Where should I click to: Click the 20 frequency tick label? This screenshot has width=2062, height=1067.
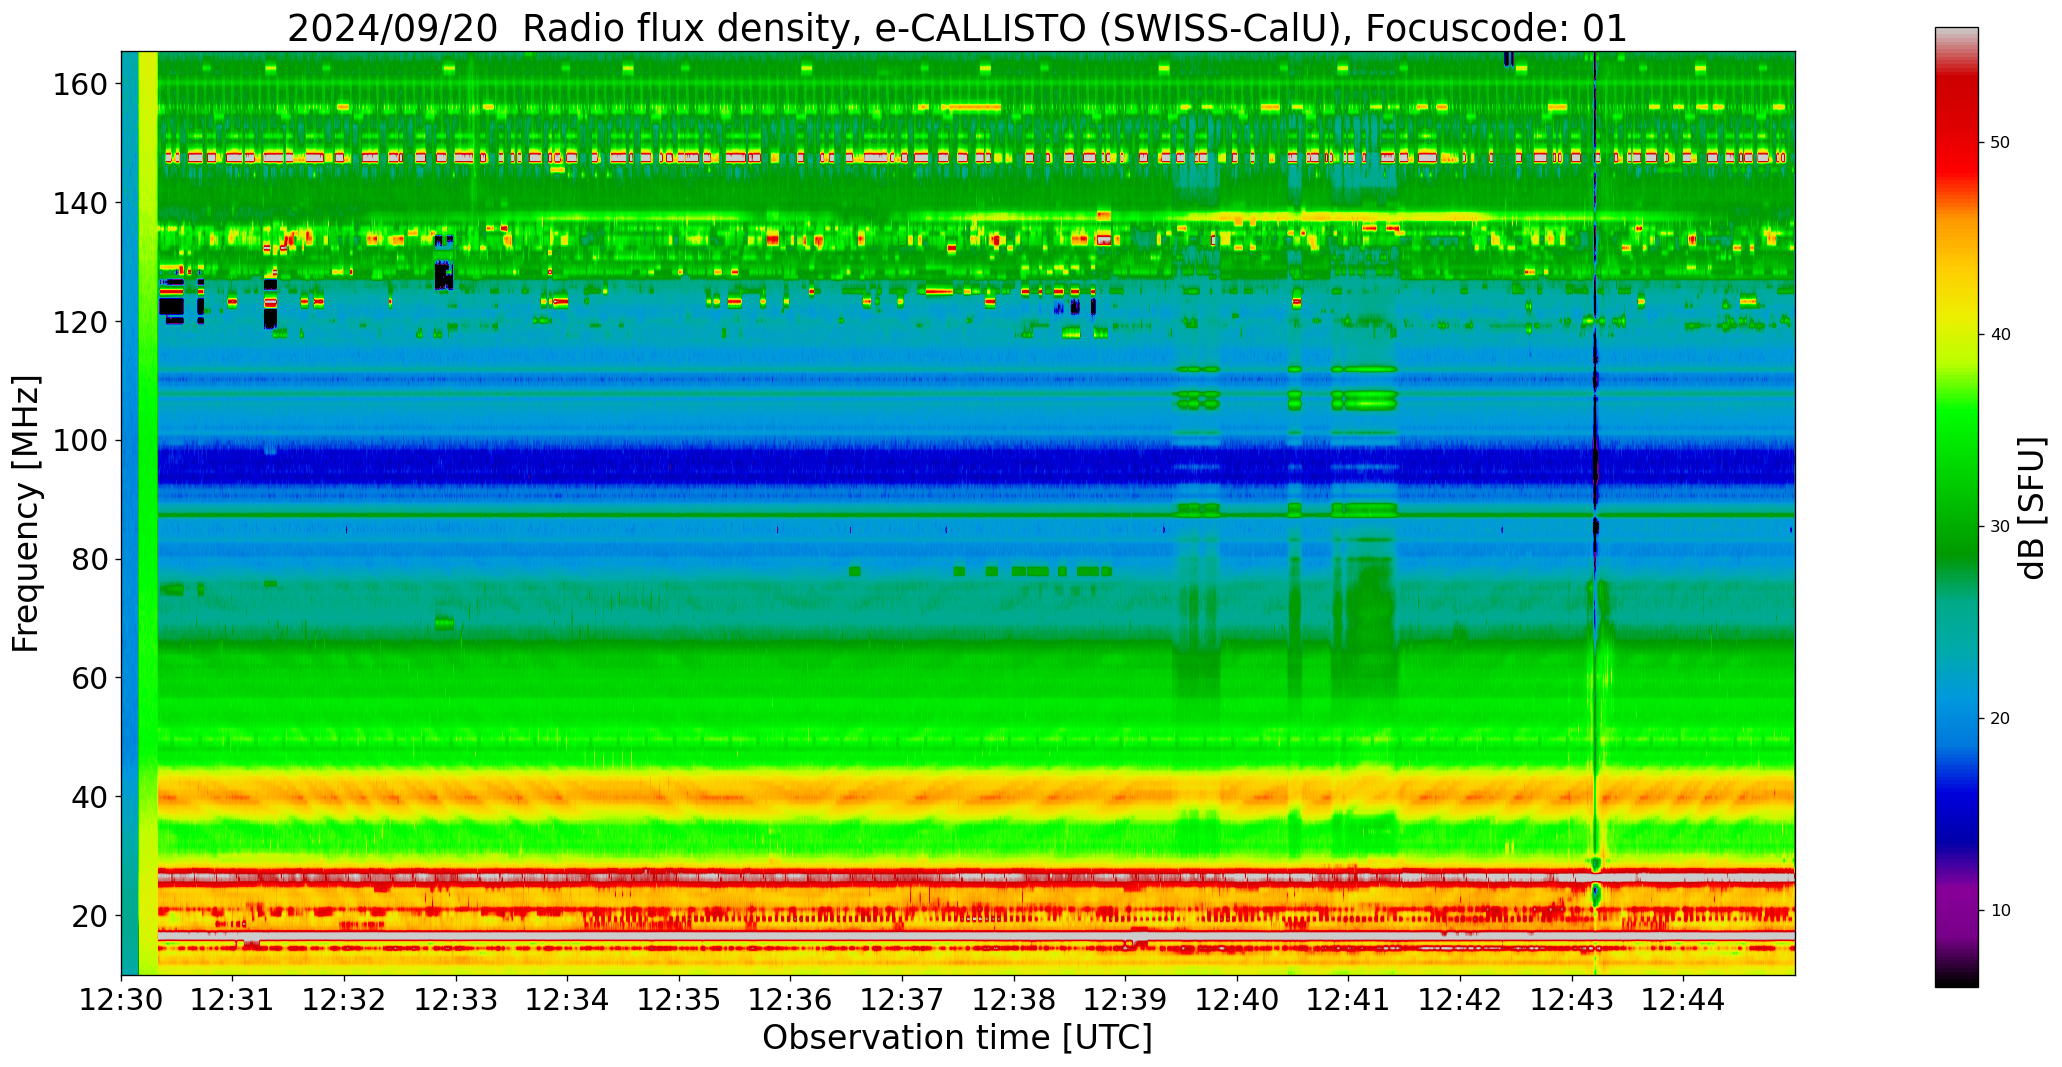click(x=91, y=915)
